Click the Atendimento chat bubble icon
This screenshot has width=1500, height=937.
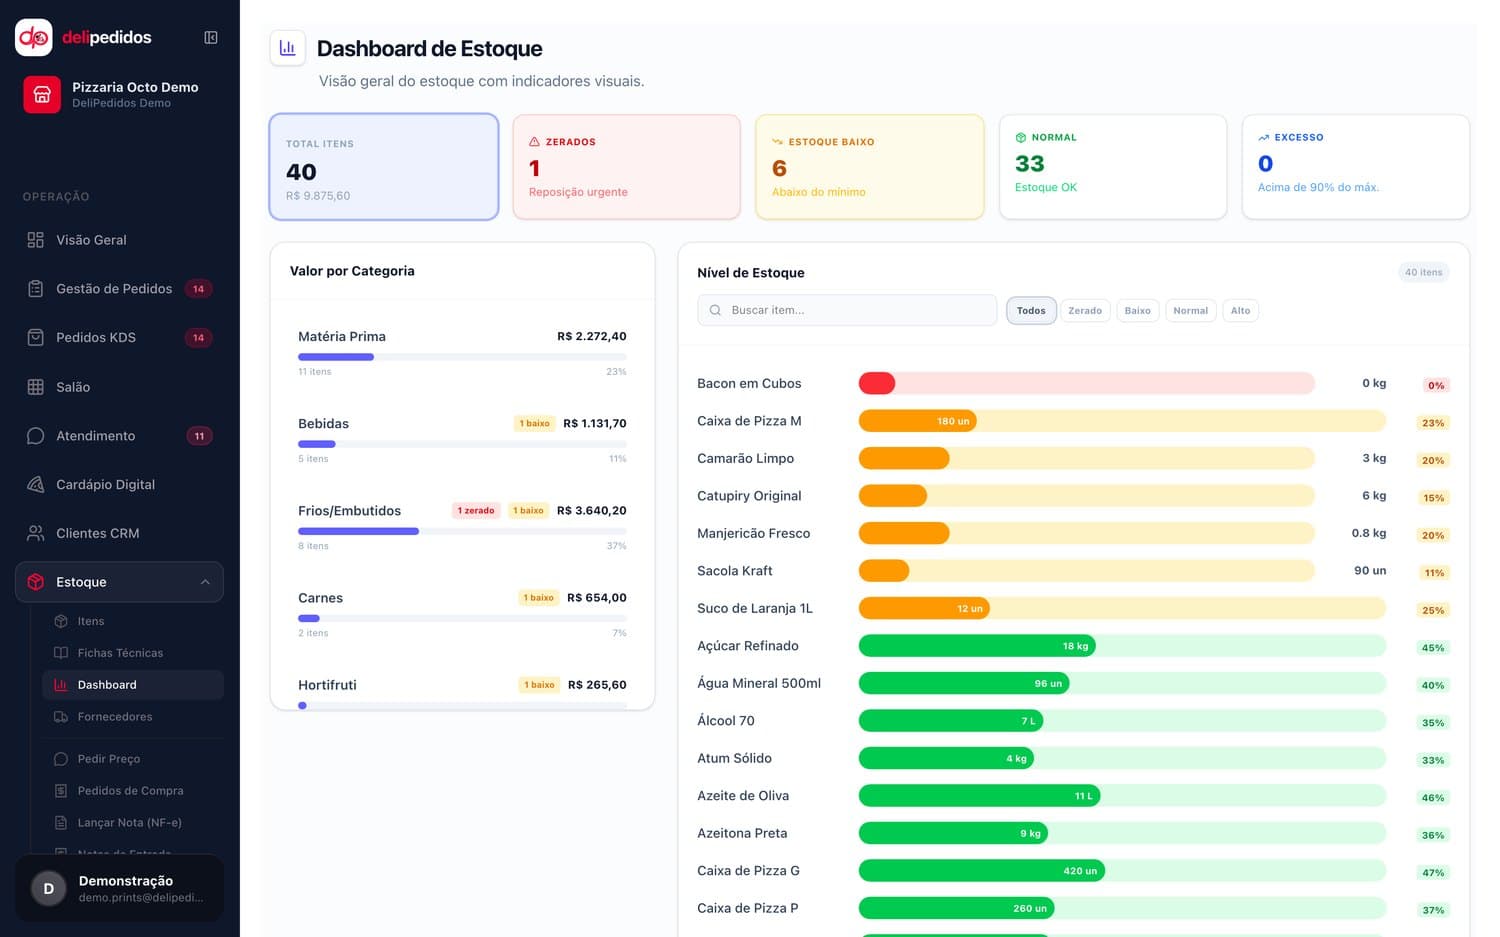[36, 436]
